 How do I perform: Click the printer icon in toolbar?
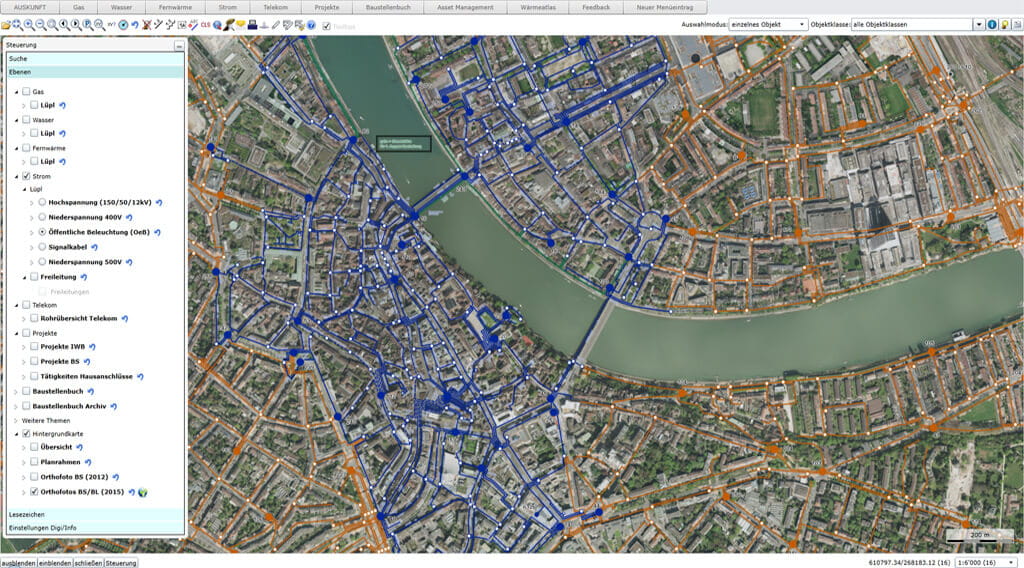(x=251, y=24)
